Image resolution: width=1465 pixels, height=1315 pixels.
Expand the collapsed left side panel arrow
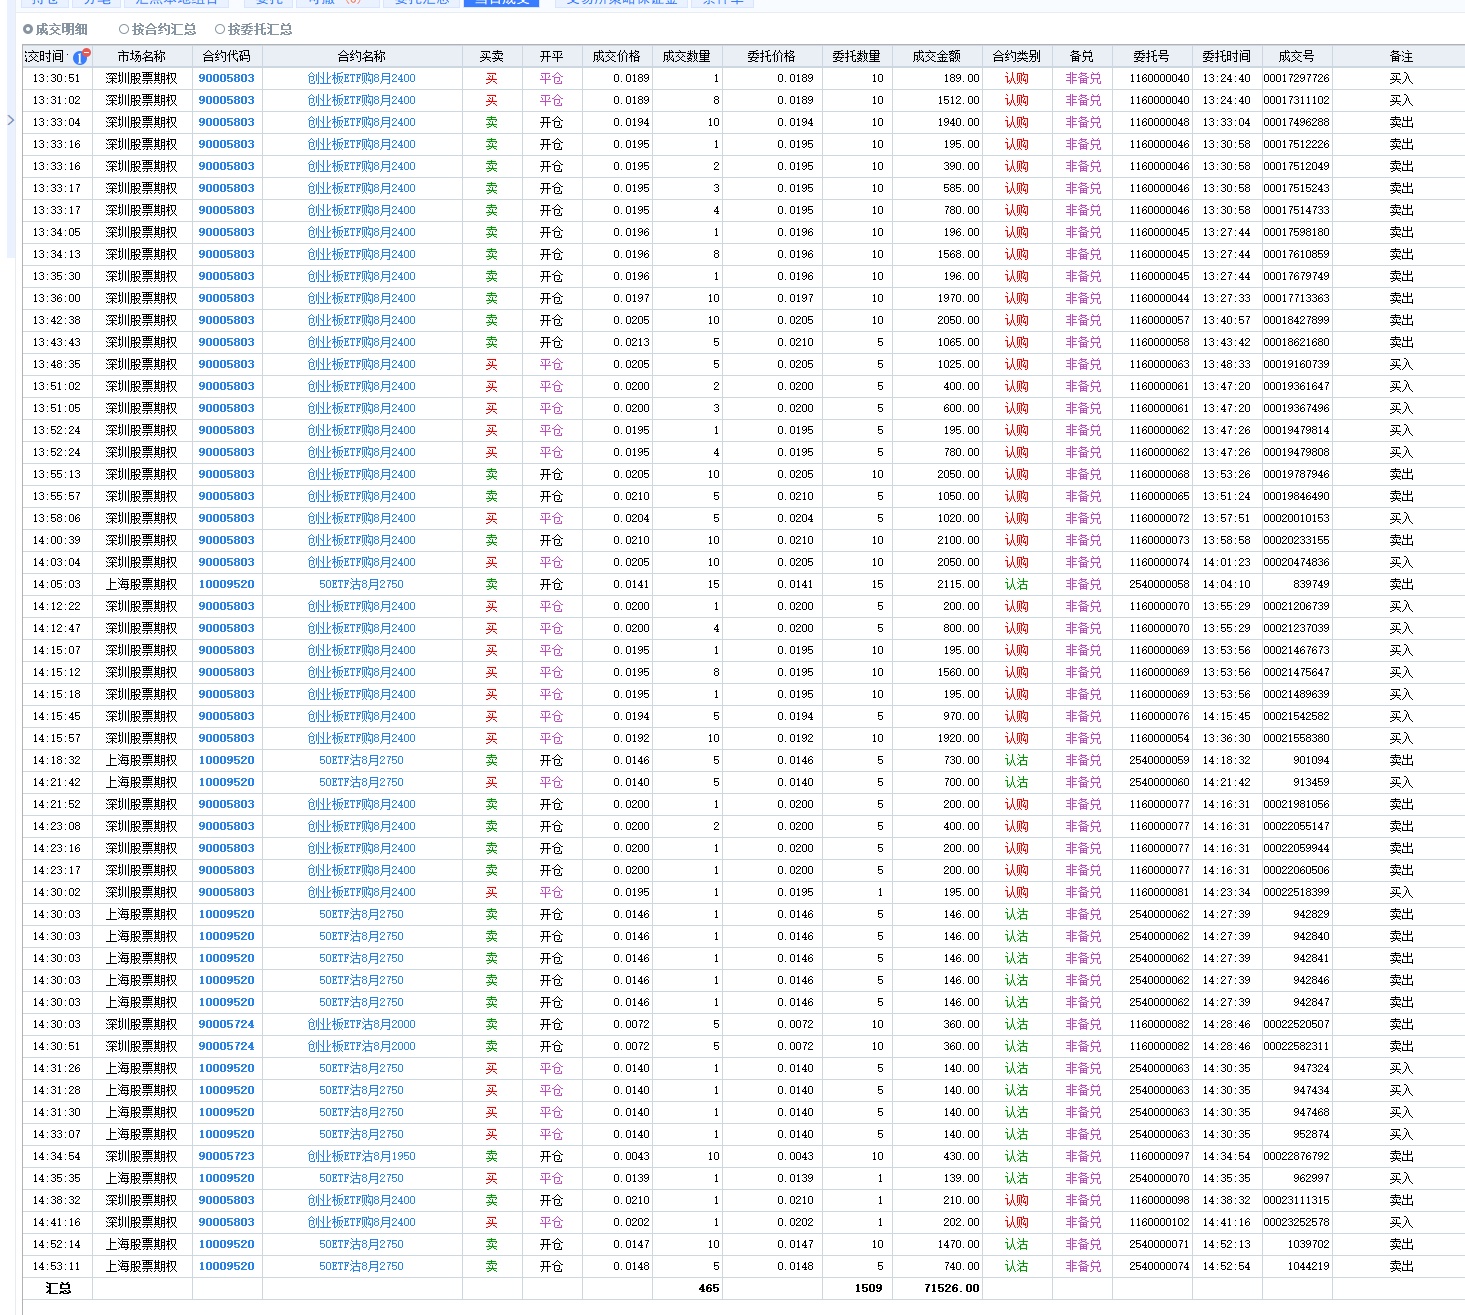click(x=10, y=120)
